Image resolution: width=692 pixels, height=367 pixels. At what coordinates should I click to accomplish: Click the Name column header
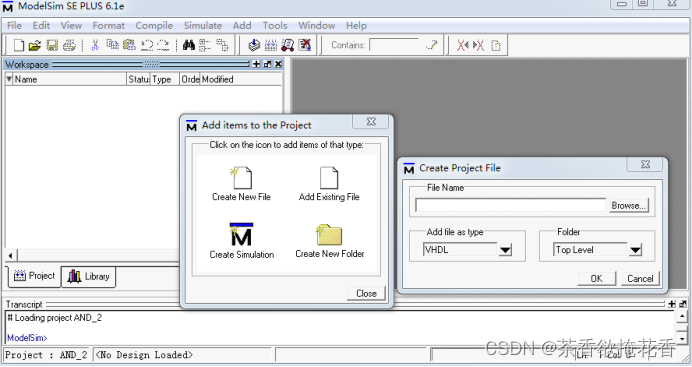click(x=70, y=79)
